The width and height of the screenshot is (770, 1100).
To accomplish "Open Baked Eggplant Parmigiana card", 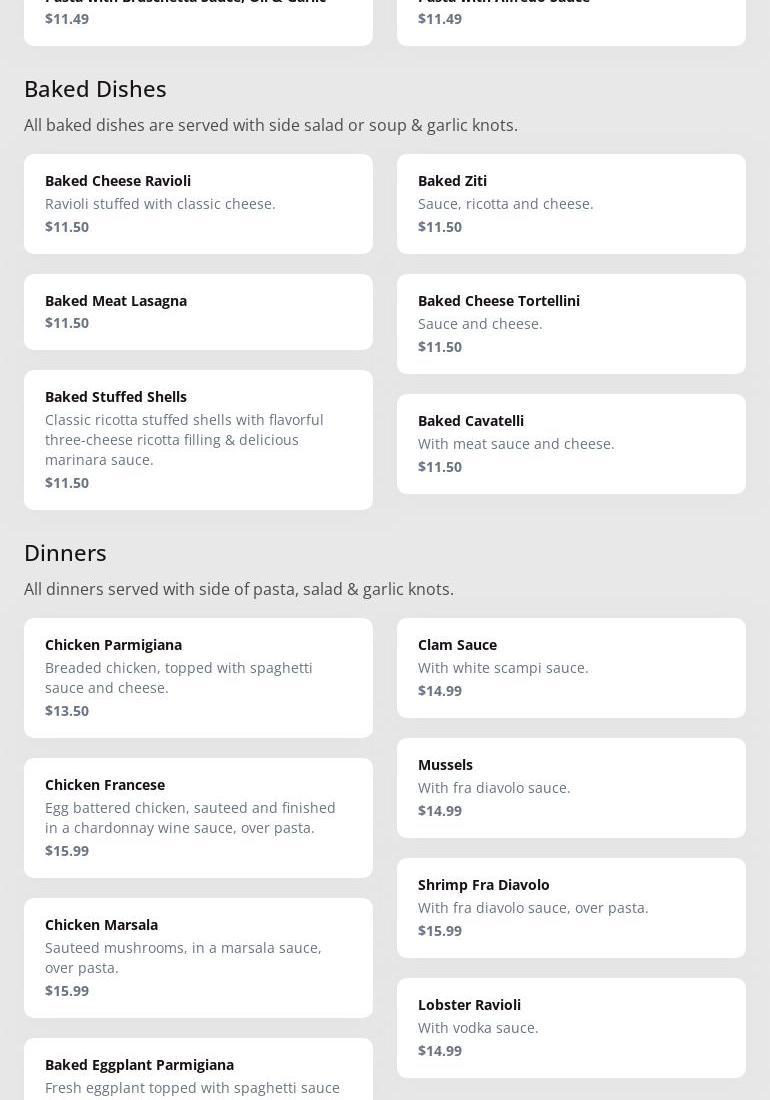I will click(x=198, y=1072).
